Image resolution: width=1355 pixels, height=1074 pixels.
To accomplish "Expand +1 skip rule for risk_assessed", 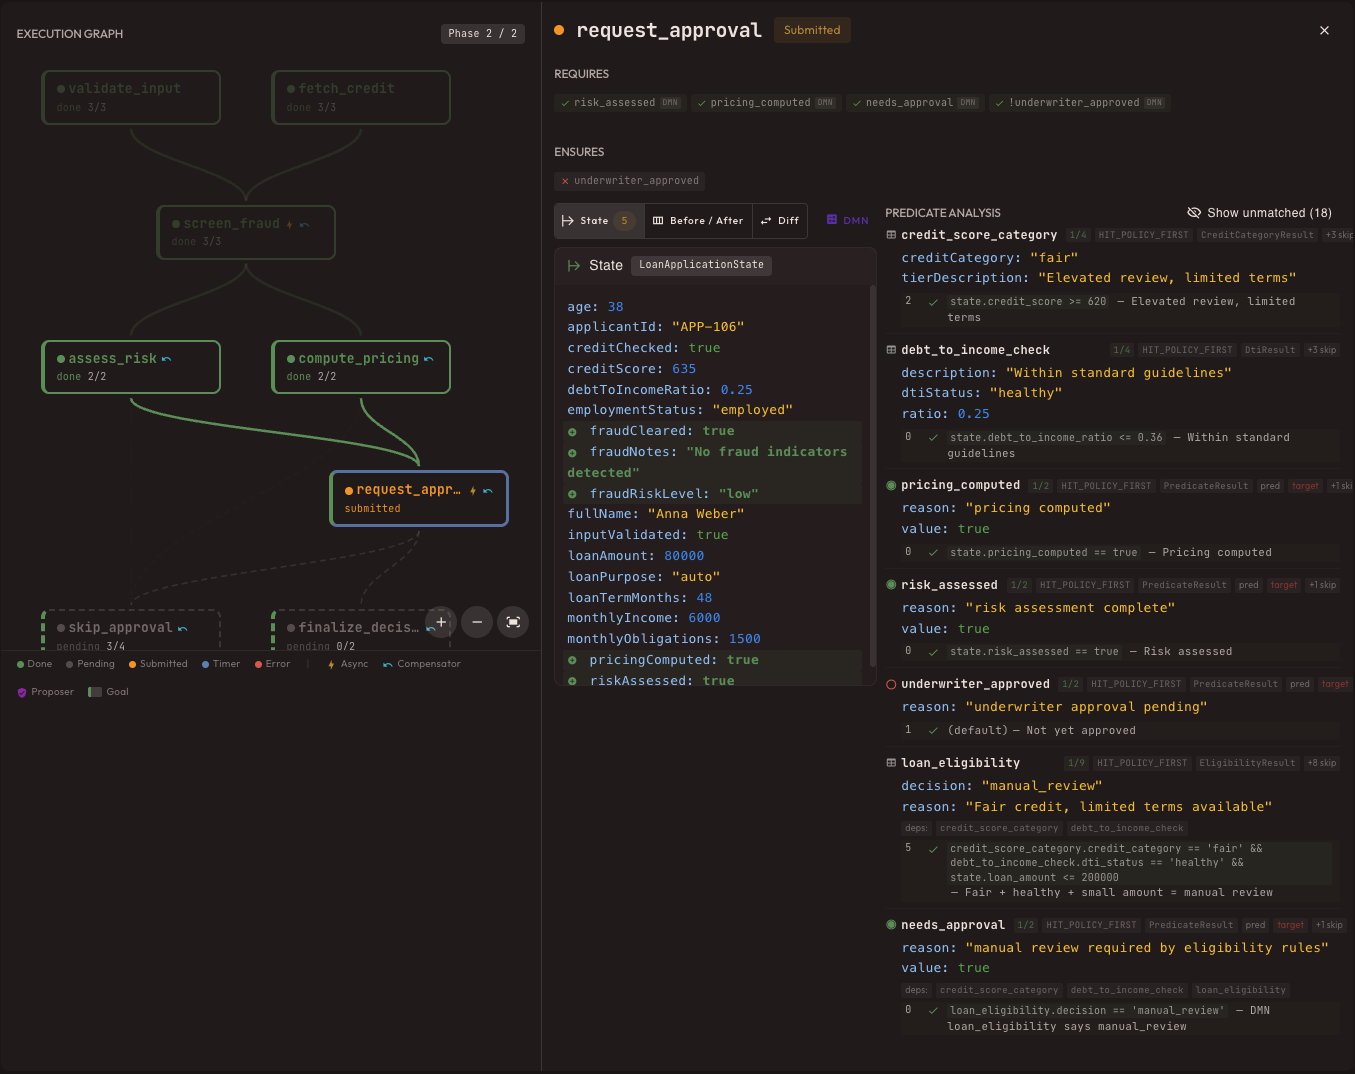I will pos(1322,585).
